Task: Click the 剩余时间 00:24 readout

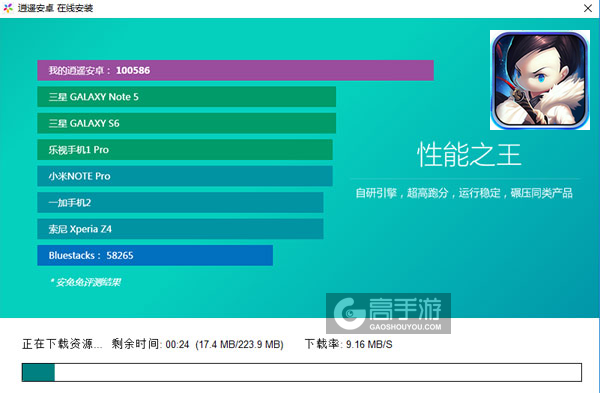Action: tap(150, 344)
